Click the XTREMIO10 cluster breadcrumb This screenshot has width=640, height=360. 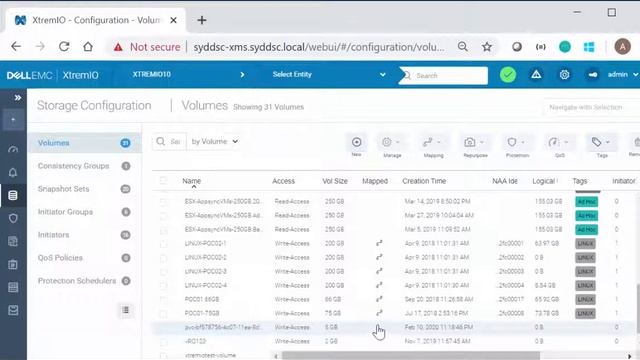click(151, 74)
